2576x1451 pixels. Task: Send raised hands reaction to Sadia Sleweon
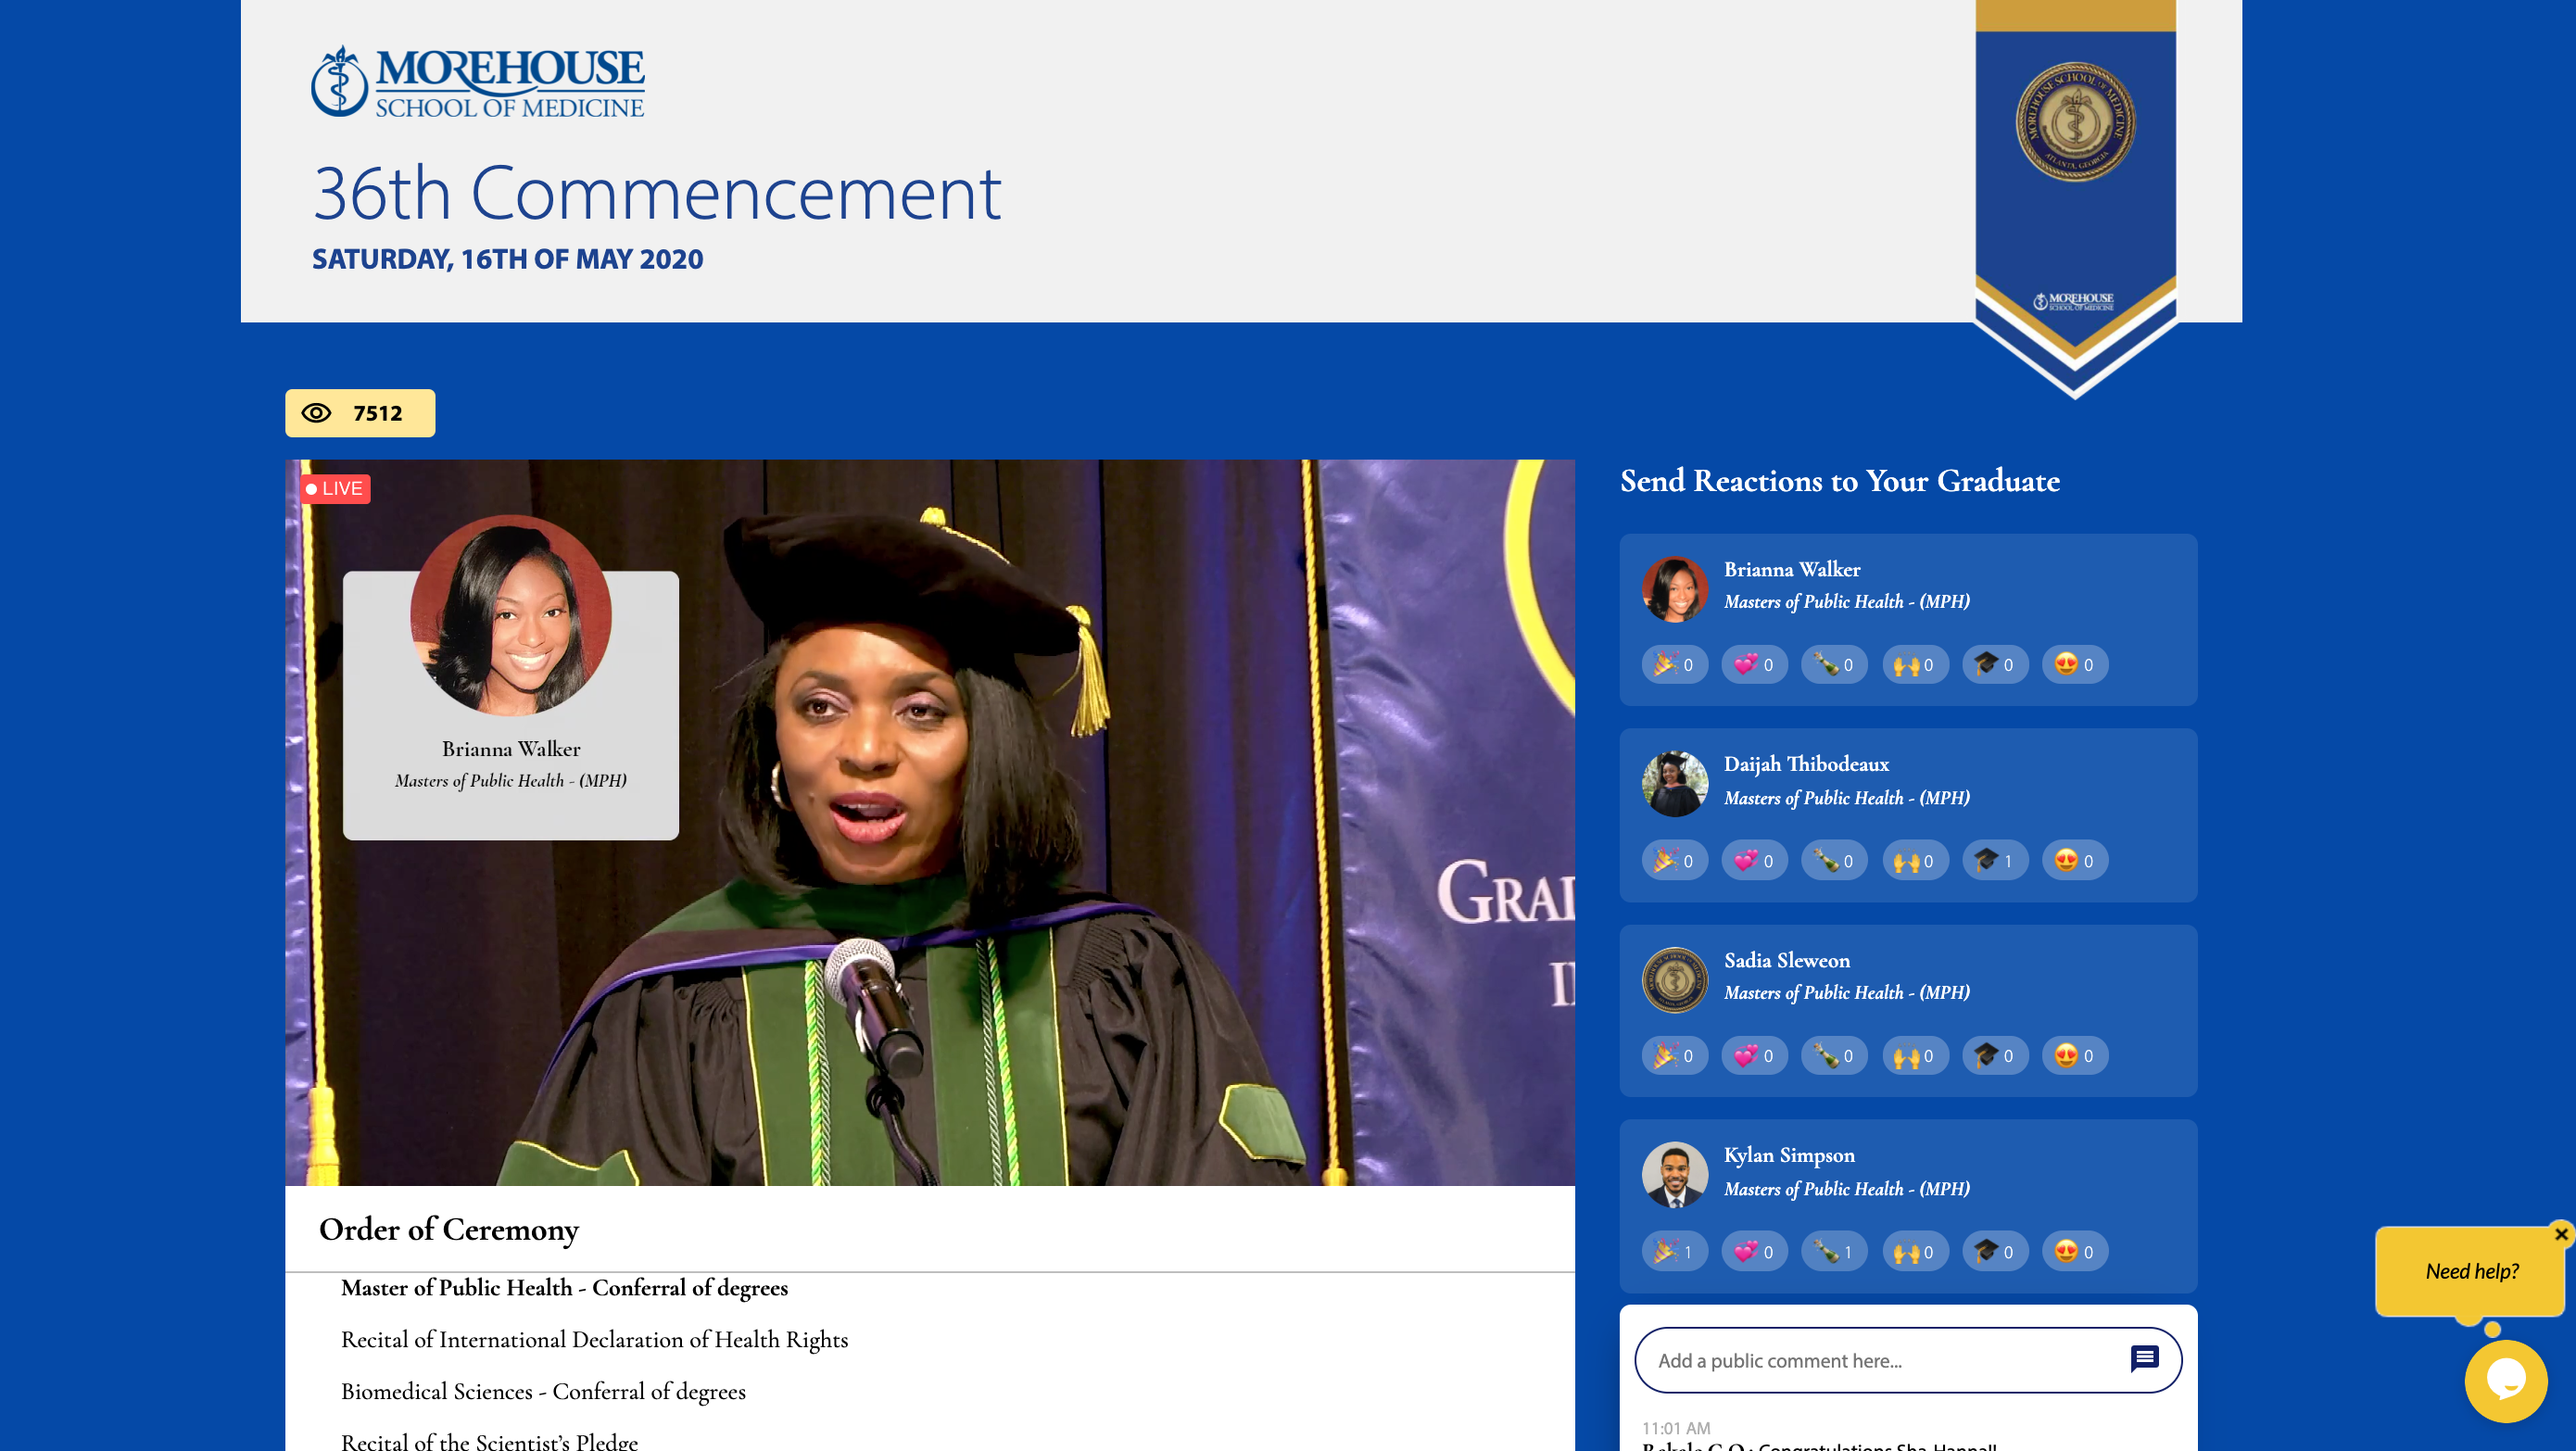[x=1914, y=1056]
